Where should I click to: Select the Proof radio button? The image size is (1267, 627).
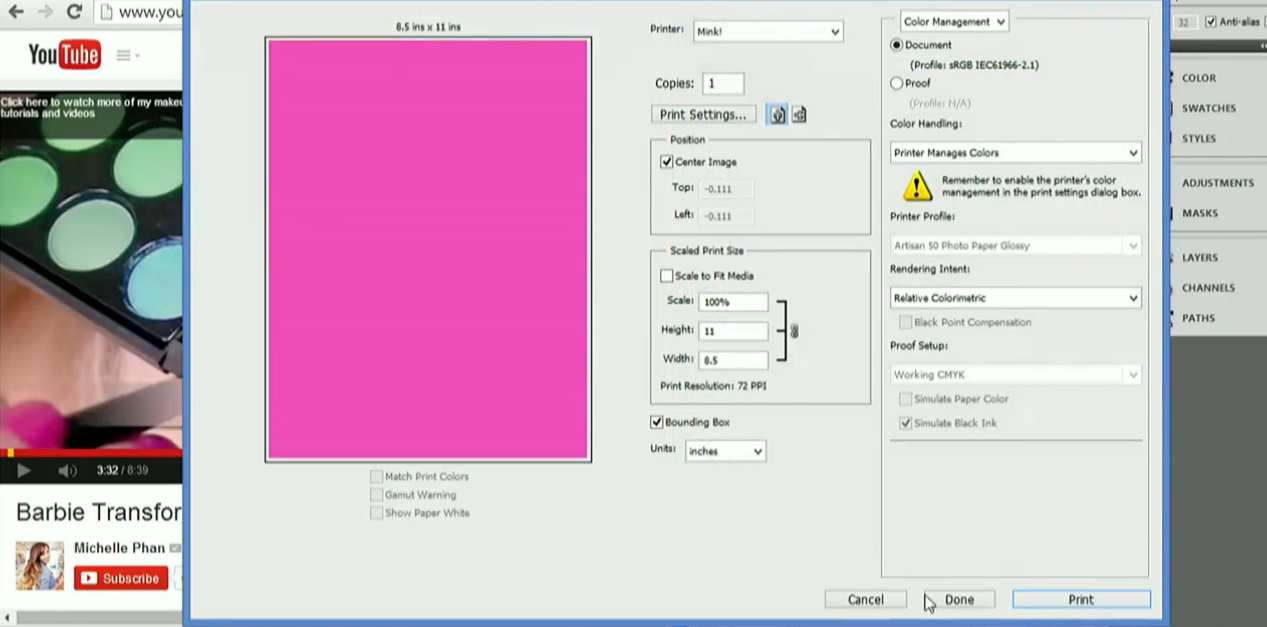897,84
